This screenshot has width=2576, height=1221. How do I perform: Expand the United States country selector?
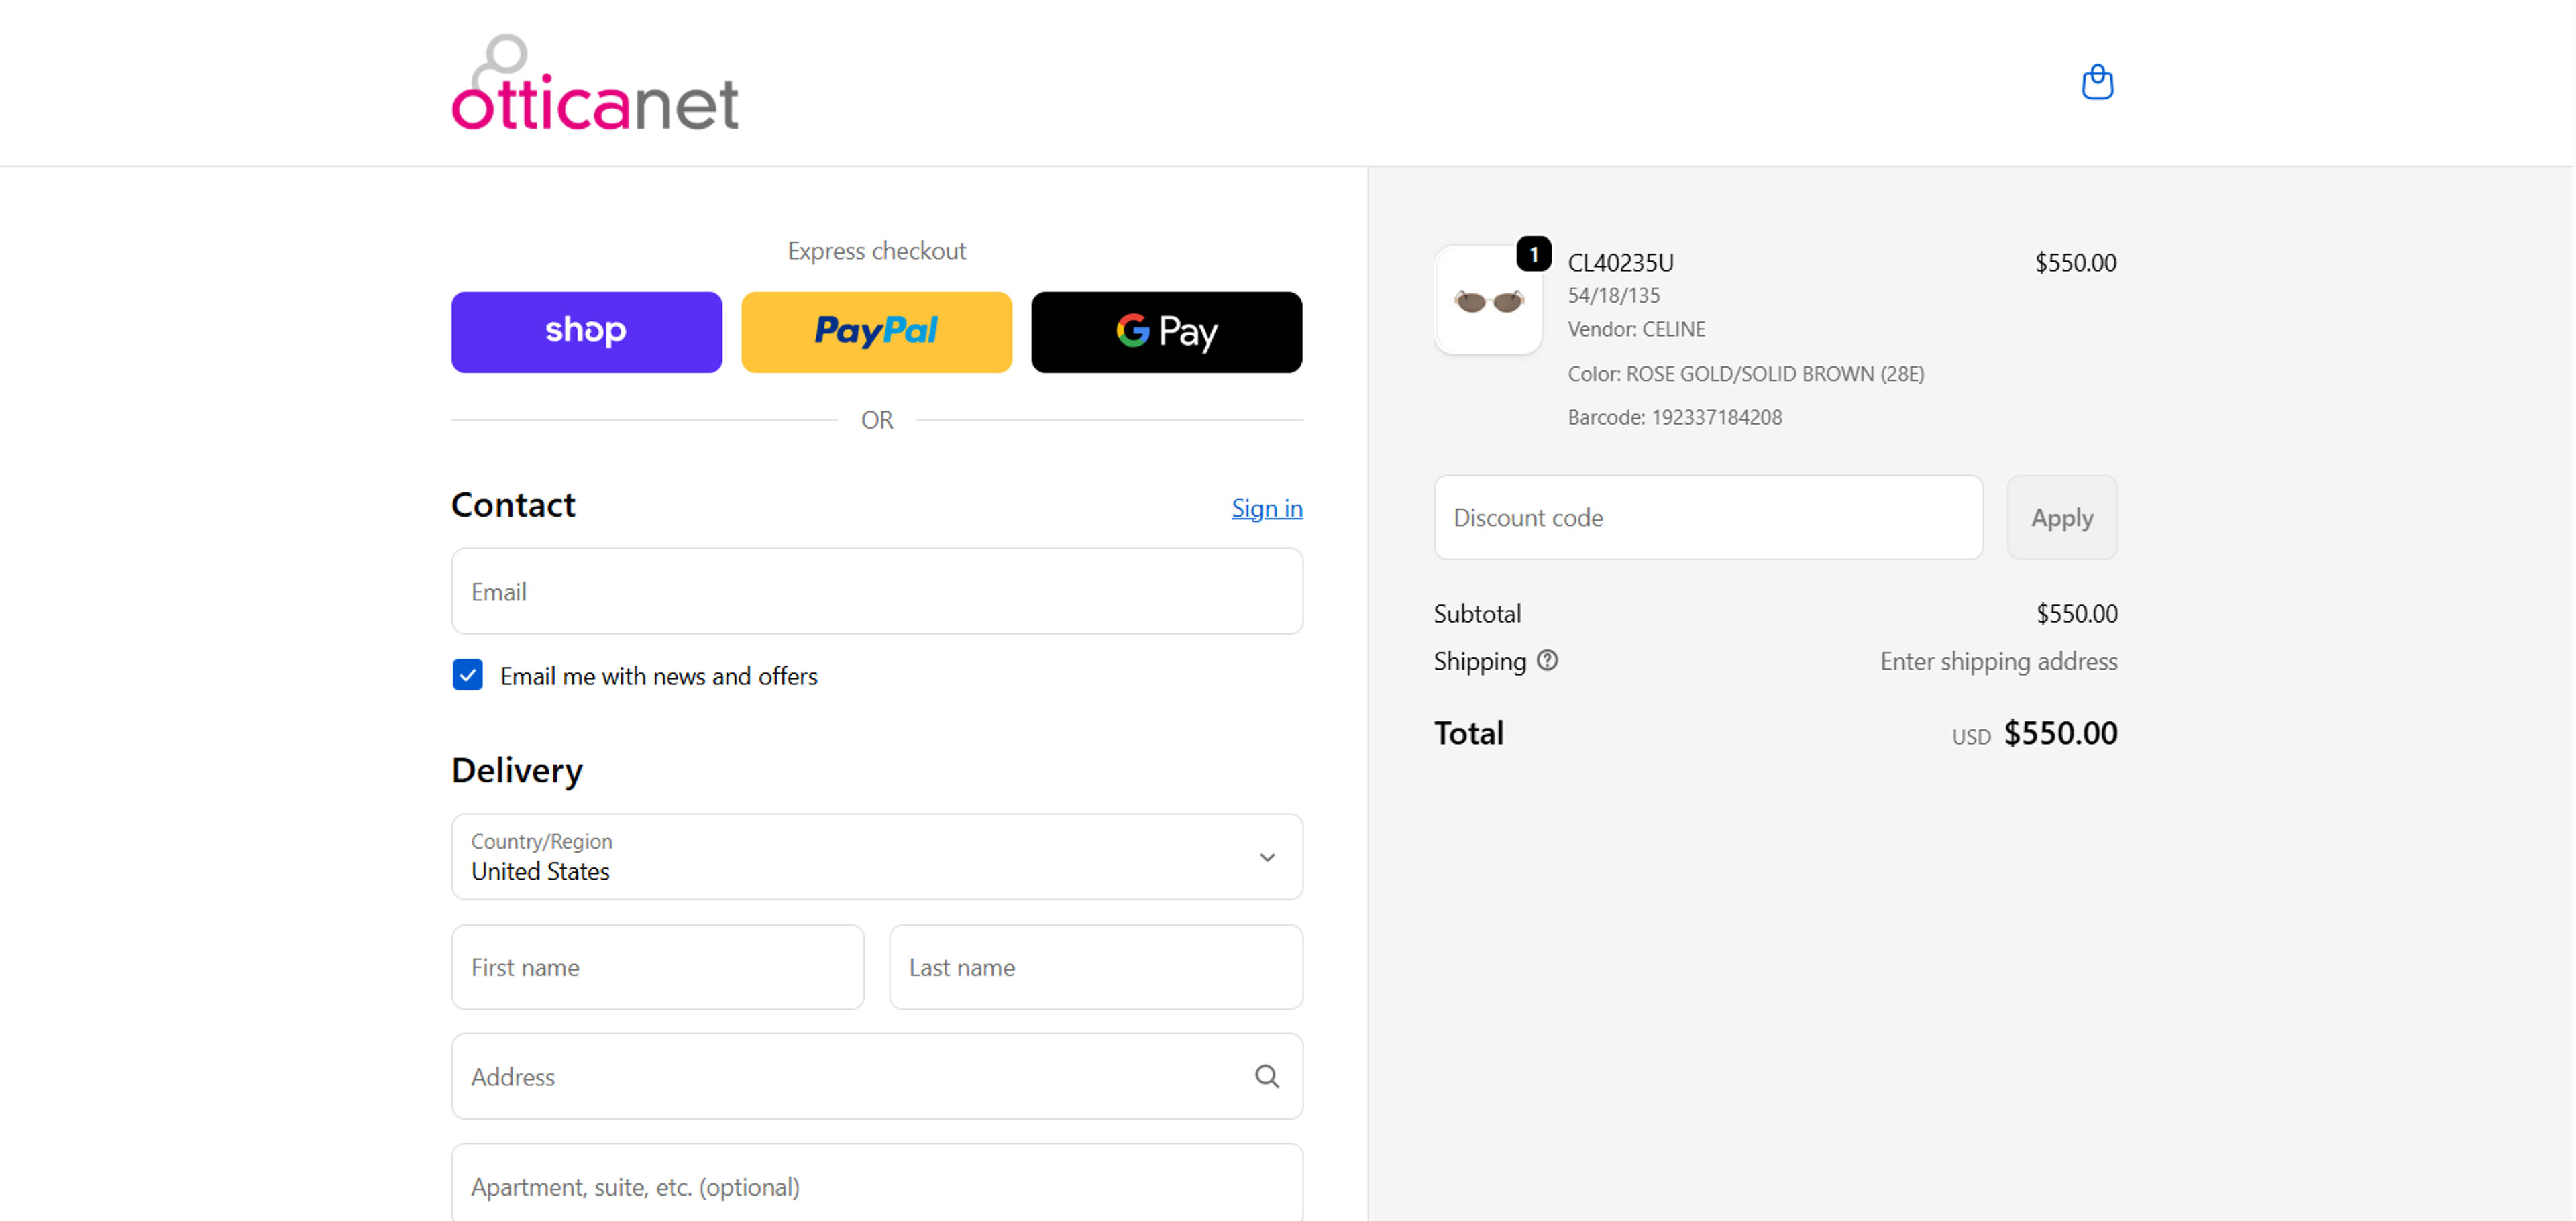[876, 857]
